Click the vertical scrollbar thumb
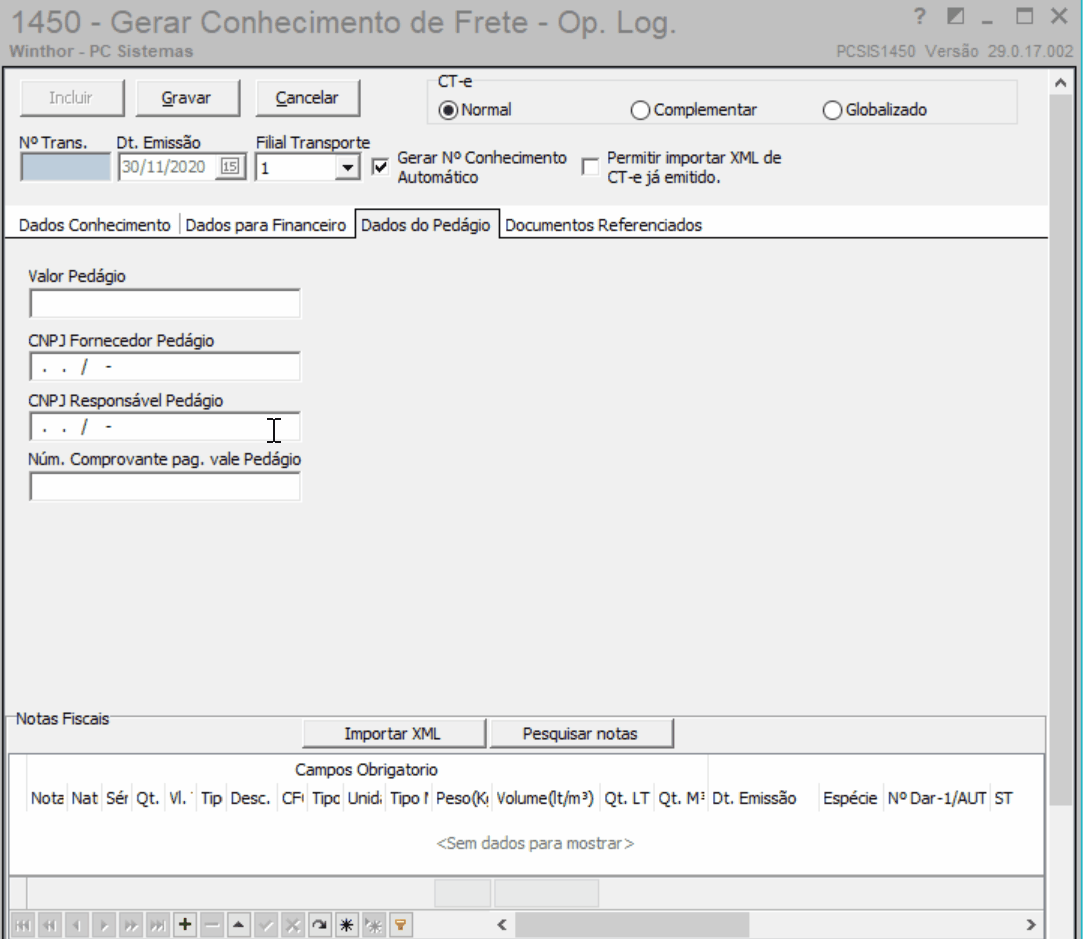 [1061, 449]
